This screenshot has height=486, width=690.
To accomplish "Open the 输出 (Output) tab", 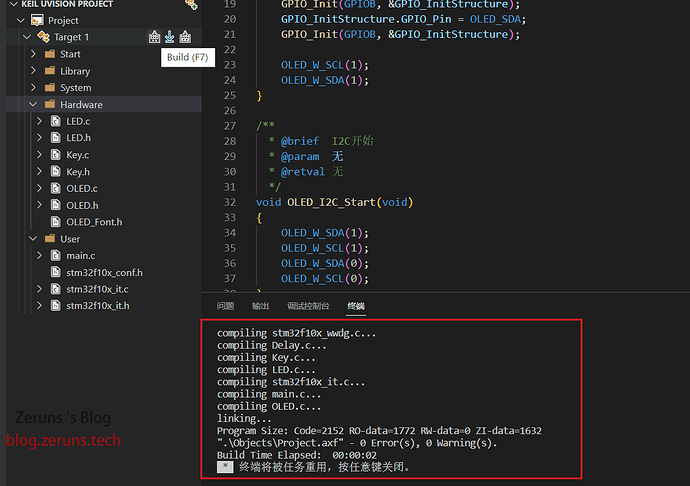I will click(x=260, y=306).
